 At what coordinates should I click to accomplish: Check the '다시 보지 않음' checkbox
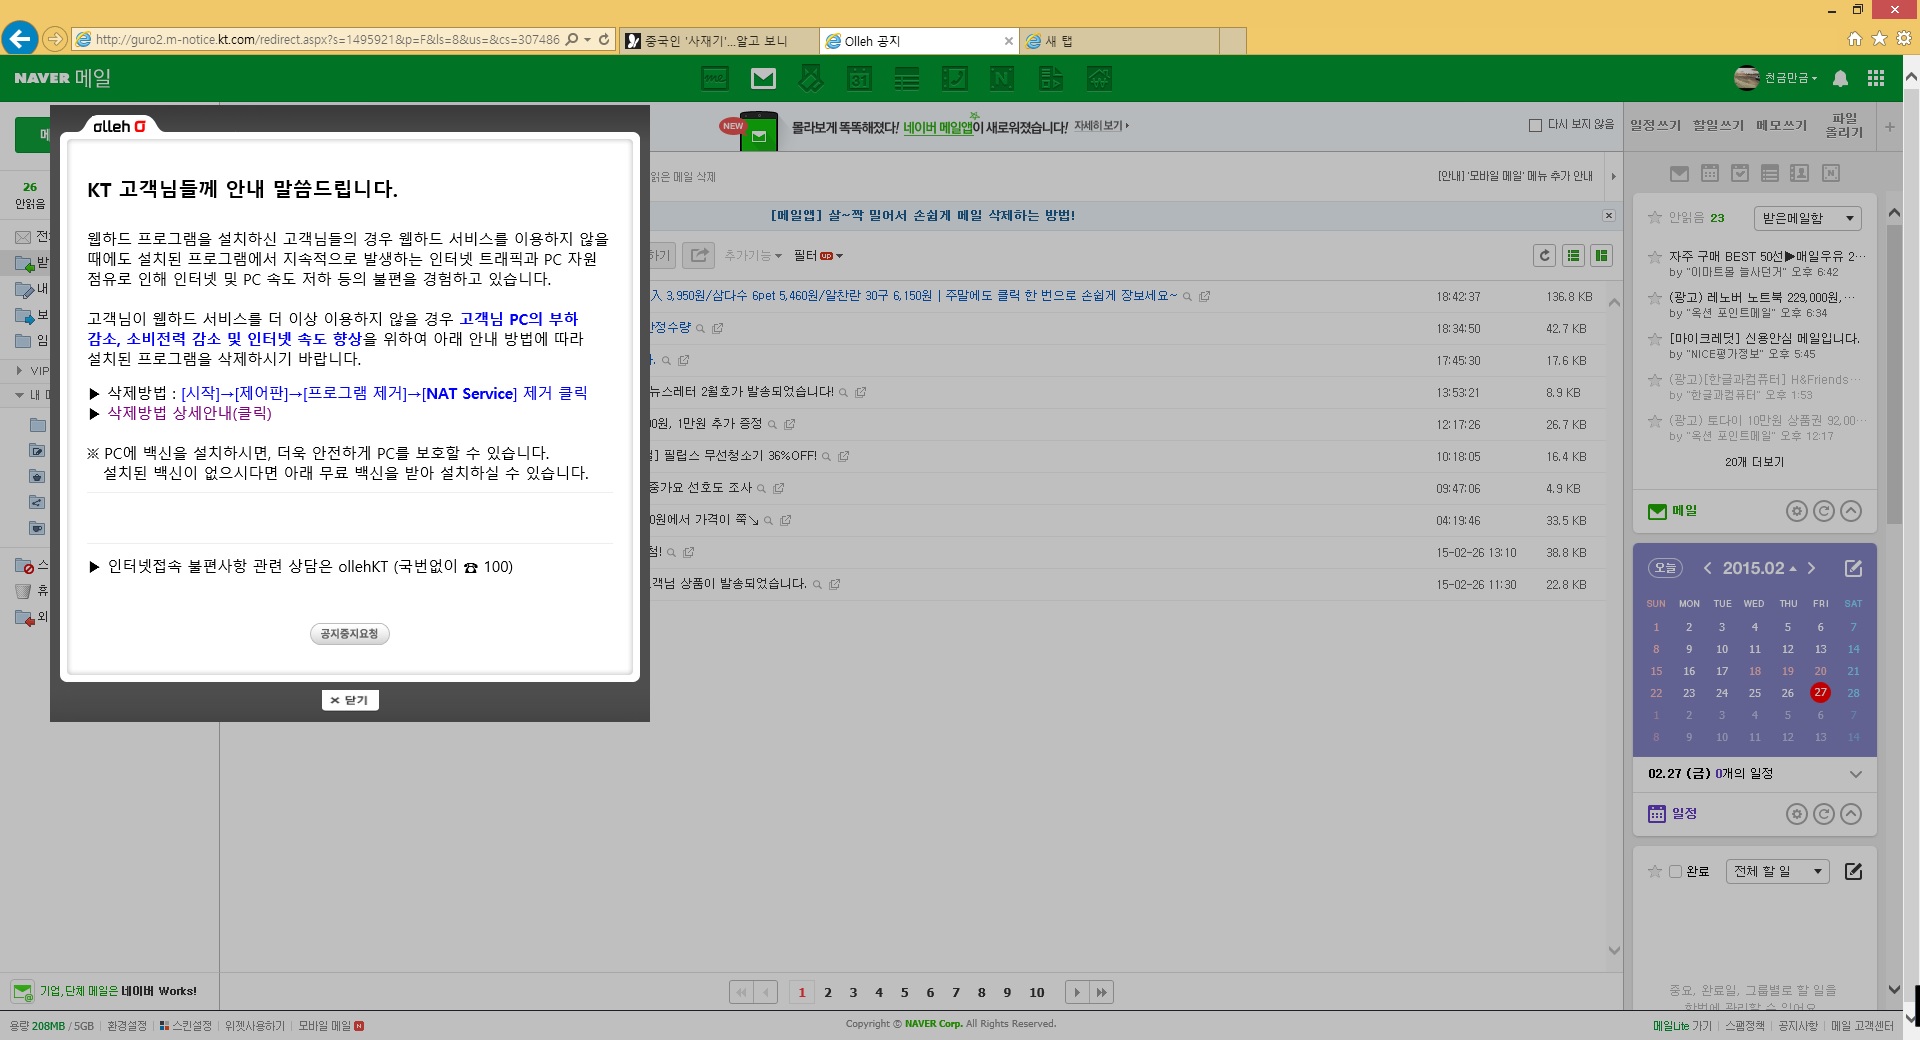point(1535,125)
